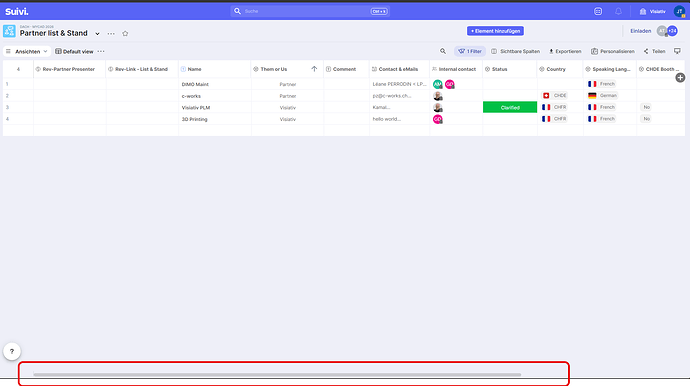This screenshot has height=386, width=690.
Task: Click the pink GD avatar in DIMO Maint row
Action: [x=449, y=84]
